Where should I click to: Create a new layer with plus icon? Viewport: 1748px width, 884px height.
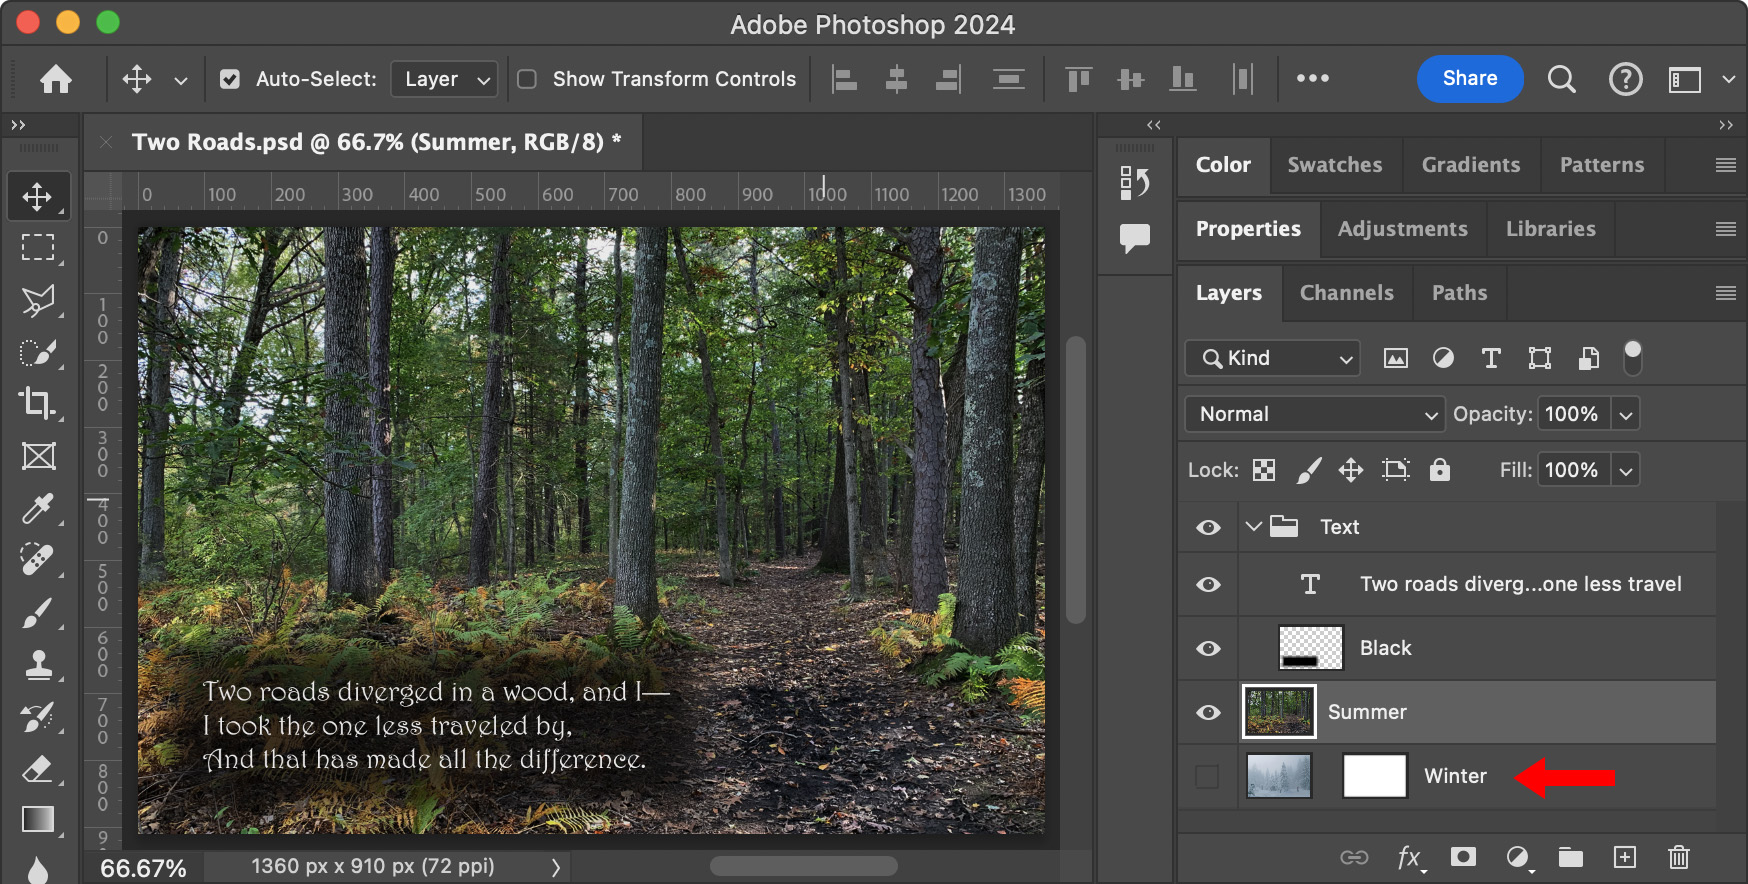coord(1625,857)
